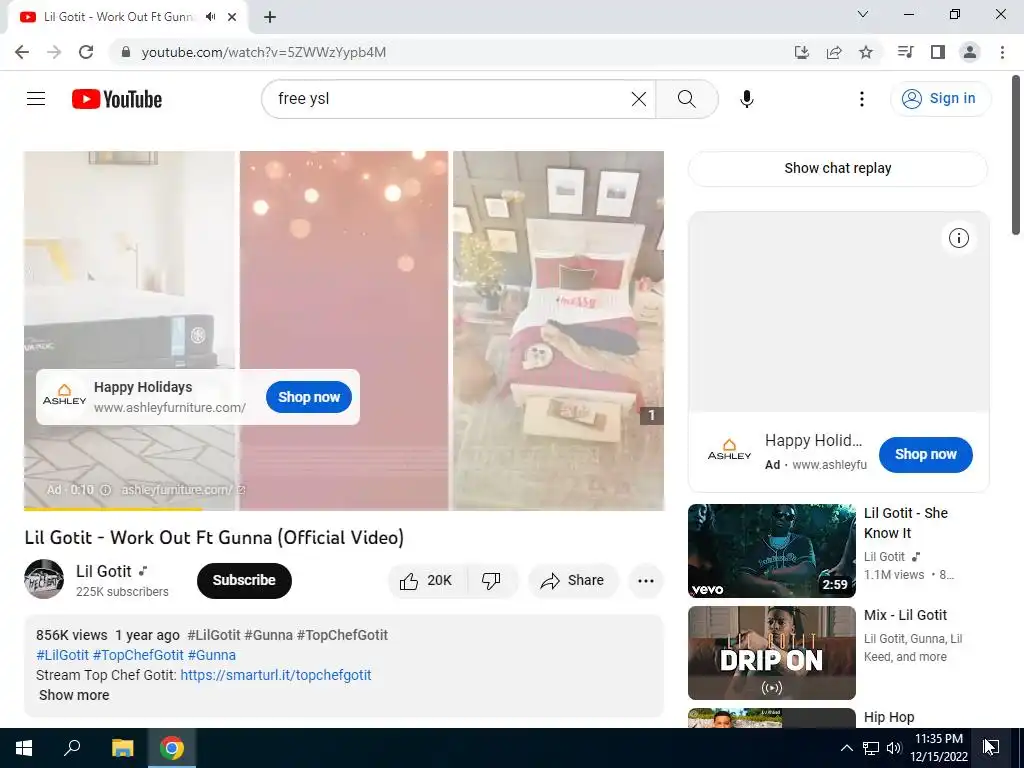Clear the search box with the X icon
The image size is (1024, 768).
[639, 99]
